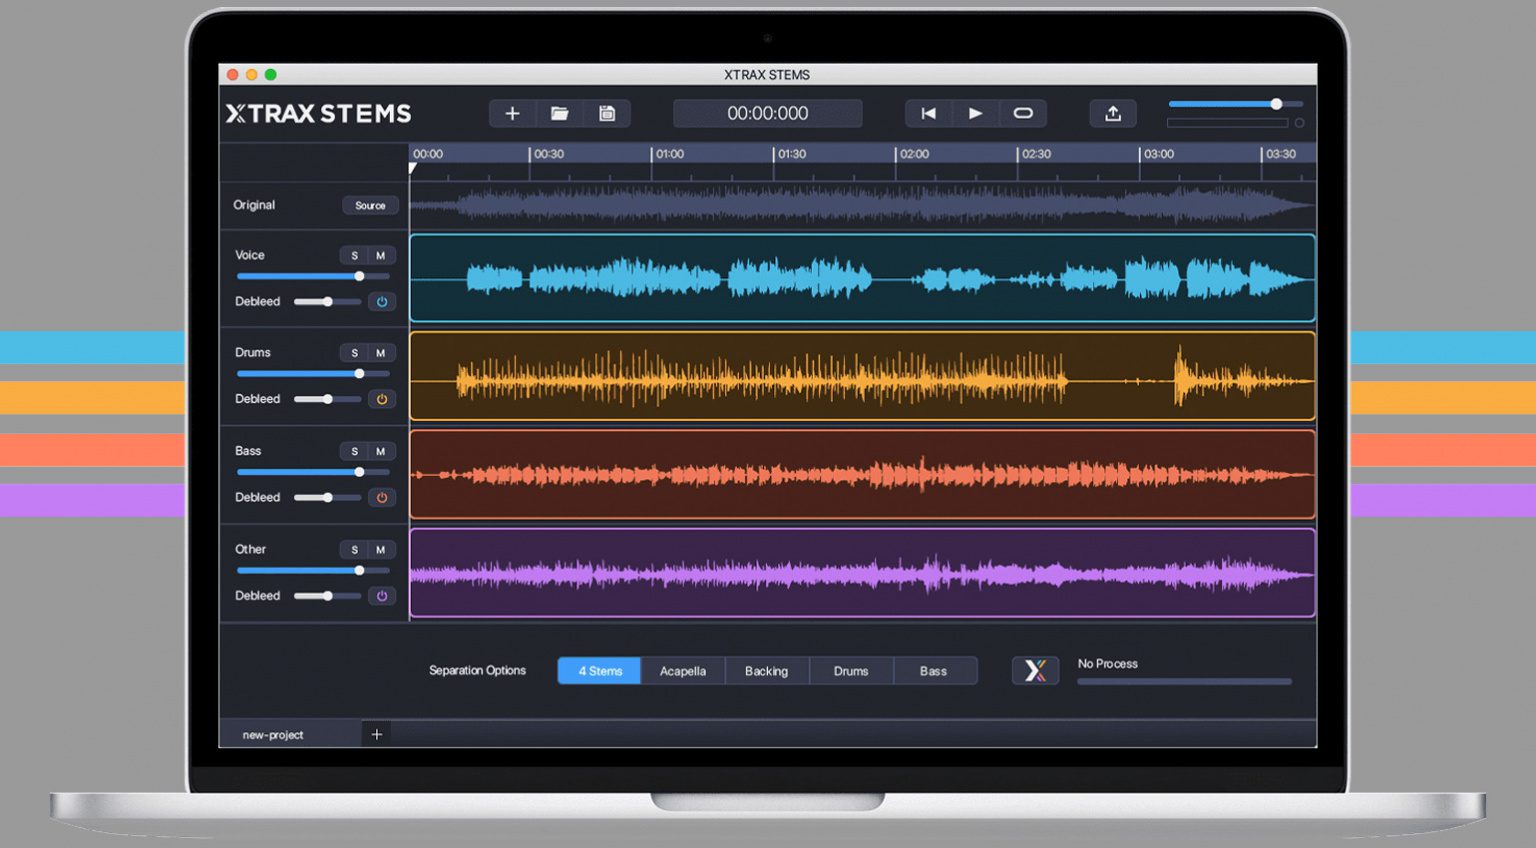Adjust the Voice volume slider
The image size is (1536, 848).
point(313,276)
